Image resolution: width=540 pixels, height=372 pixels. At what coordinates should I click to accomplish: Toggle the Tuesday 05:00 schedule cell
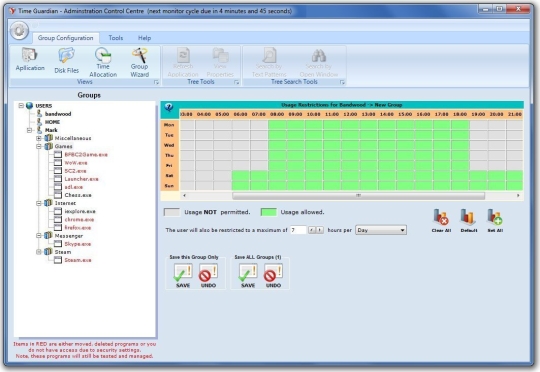pyautogui.click(x=222, y=135)
